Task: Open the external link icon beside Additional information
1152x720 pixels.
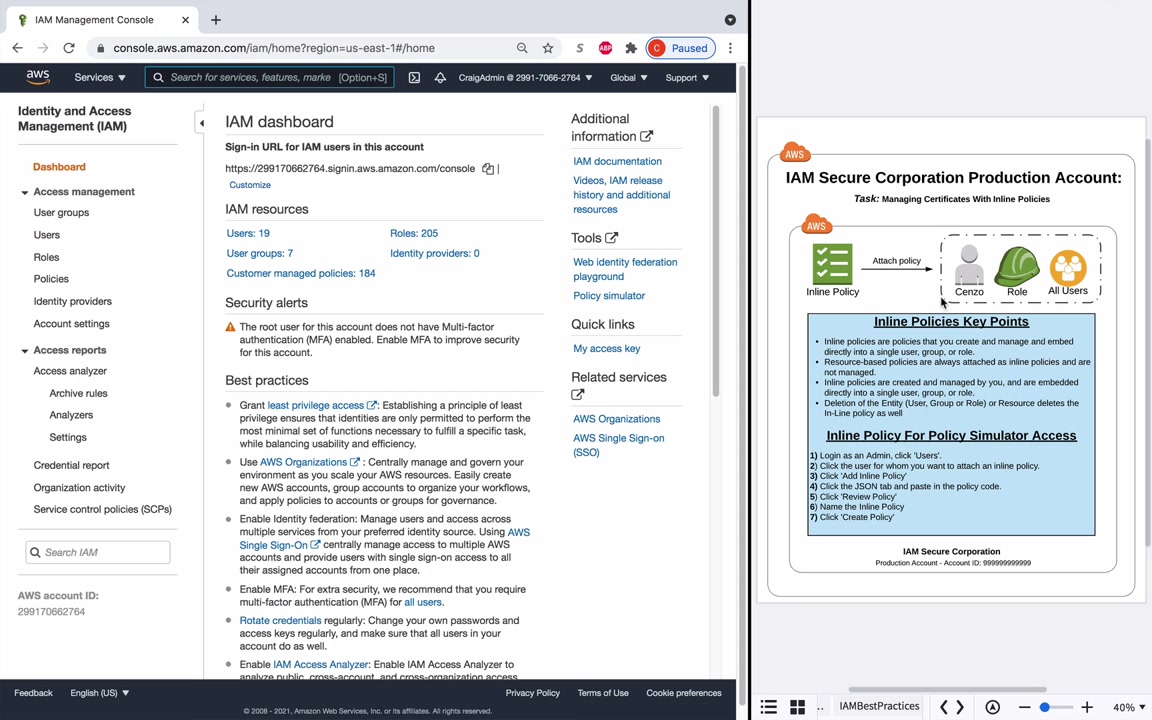Action: (646, 136)
